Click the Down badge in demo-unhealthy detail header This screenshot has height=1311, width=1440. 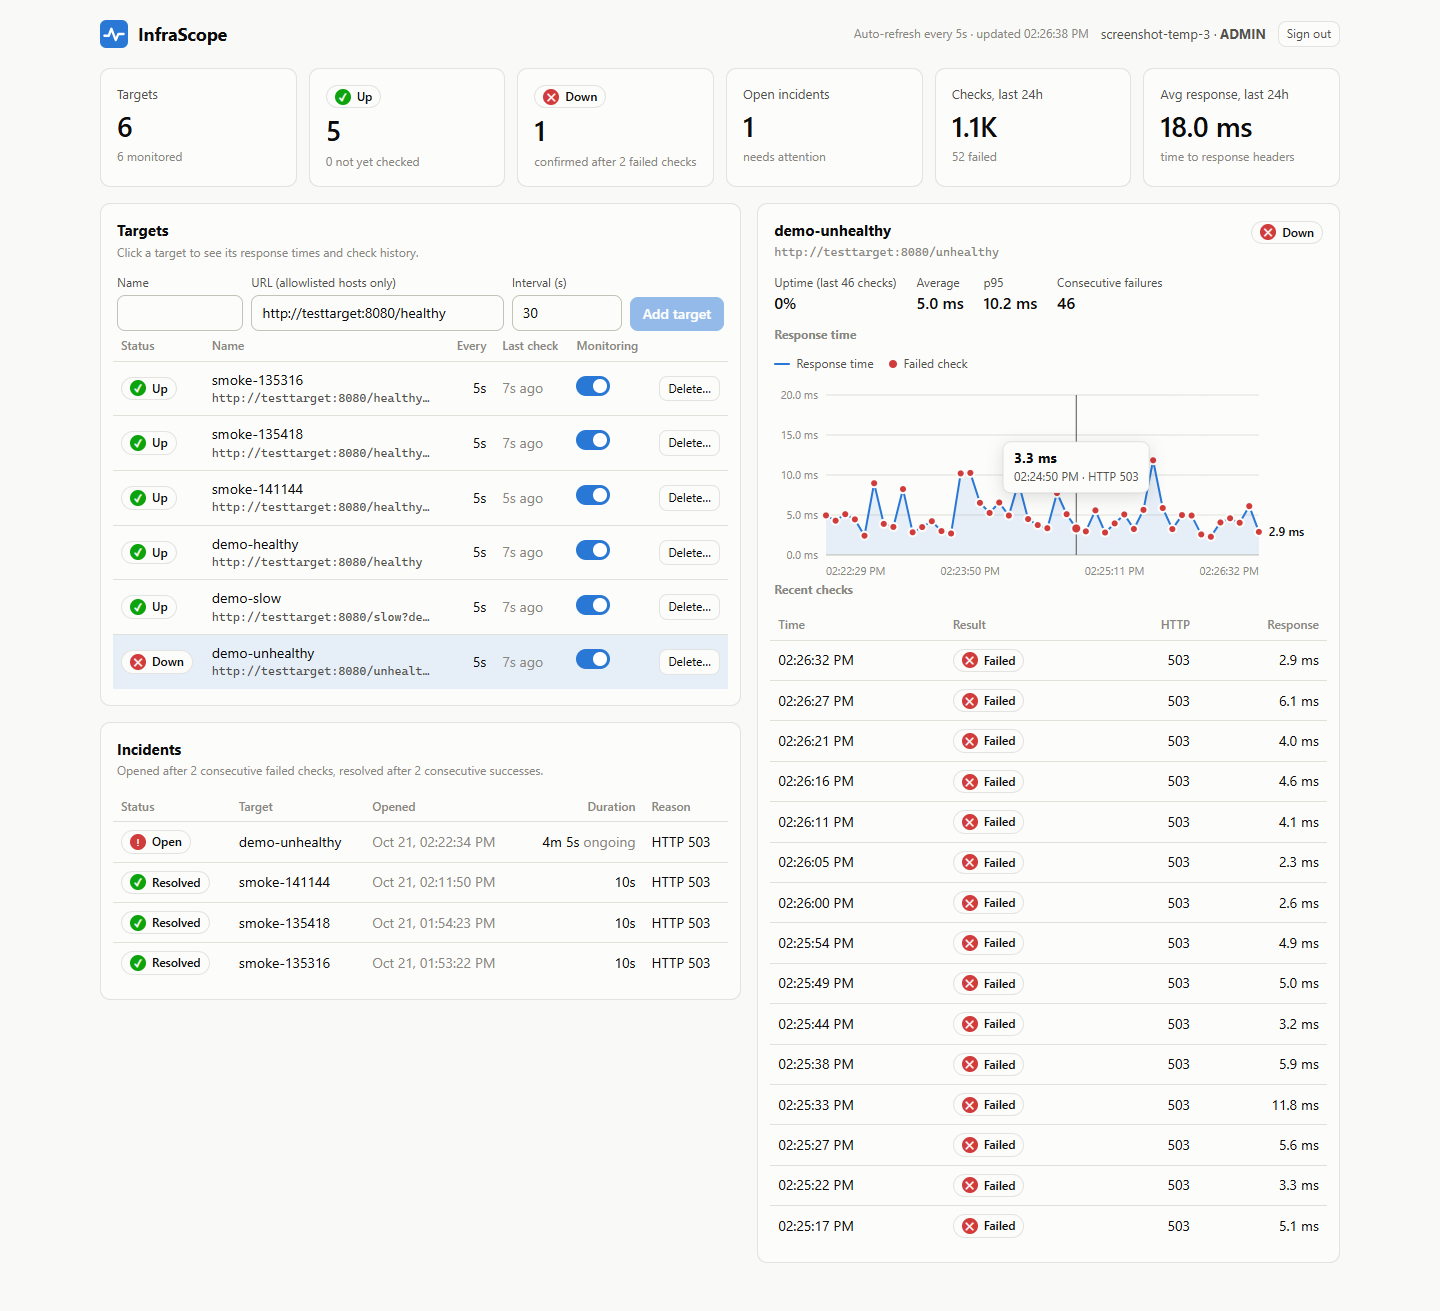[x=1287, y=233]
